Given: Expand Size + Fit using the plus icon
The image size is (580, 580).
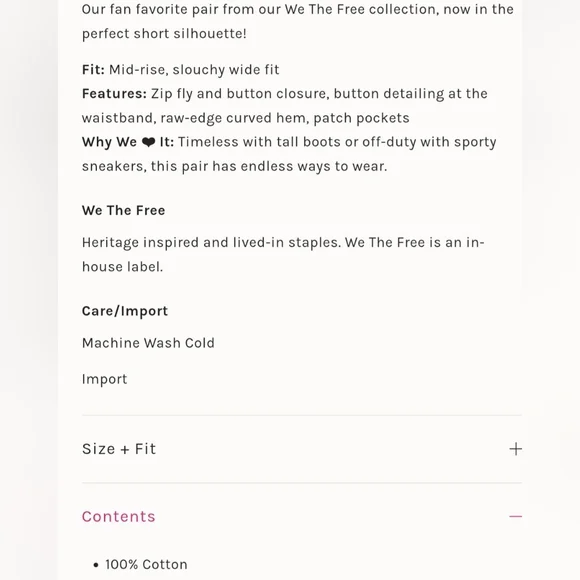Looking at the screenshot, I should [x=515, y=449].
